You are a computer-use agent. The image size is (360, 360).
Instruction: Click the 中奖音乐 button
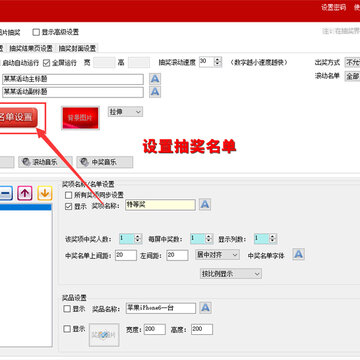click(105, 162)
